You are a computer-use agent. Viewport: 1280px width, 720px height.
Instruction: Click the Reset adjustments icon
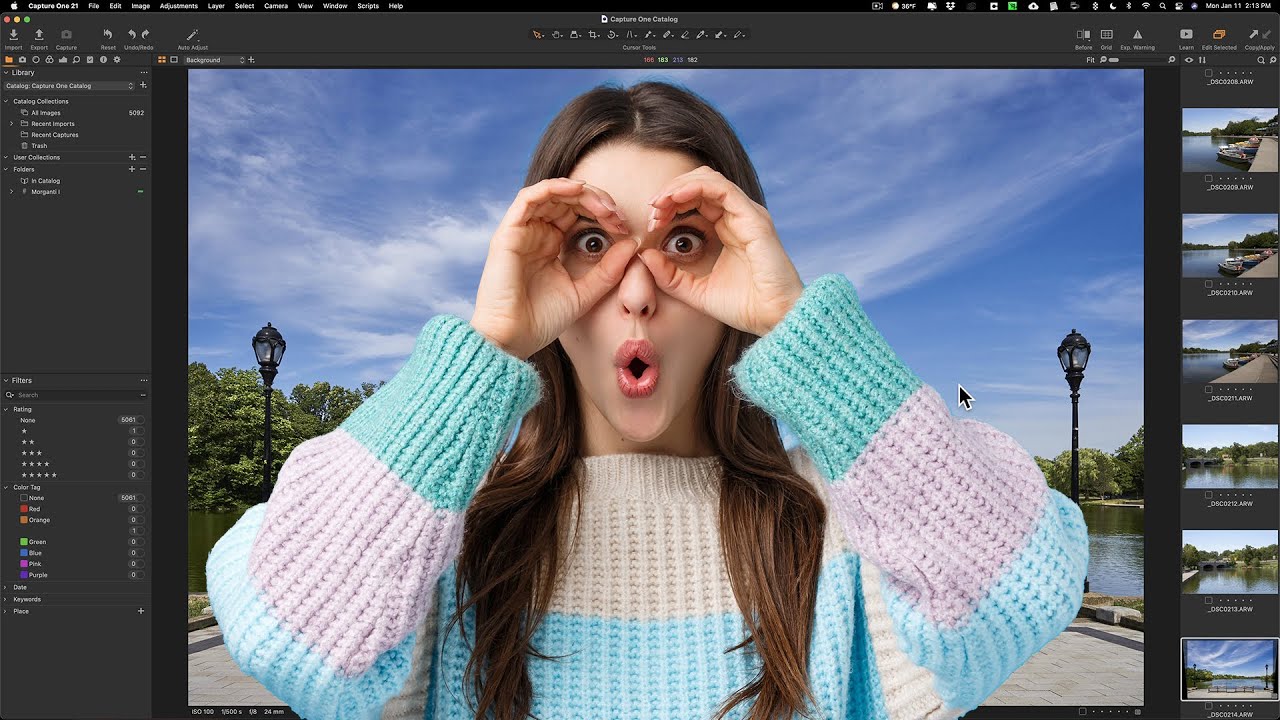[108, 35]
